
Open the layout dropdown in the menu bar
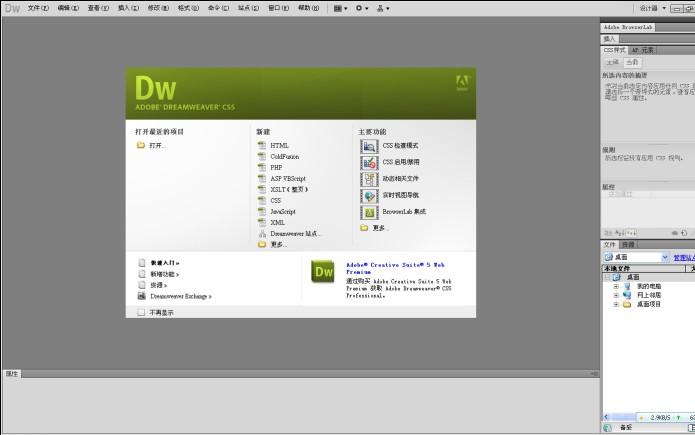point(340,8)
